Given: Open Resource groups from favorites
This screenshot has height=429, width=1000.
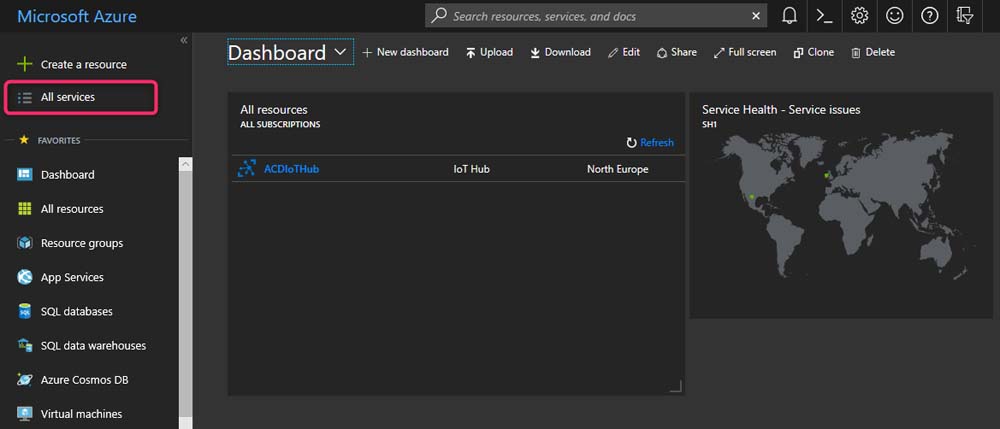Looking at the screenshot, I should tap(82, 243).
